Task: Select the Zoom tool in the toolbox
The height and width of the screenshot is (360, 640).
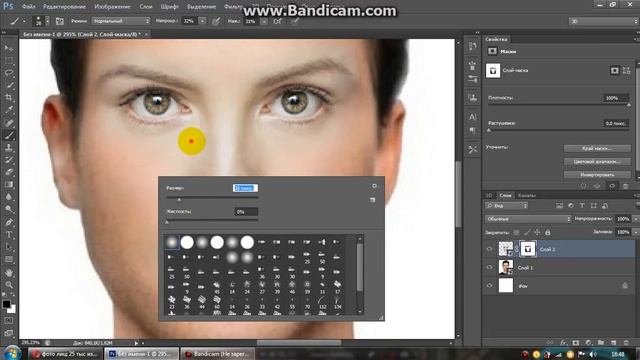Action: tap(9, 284)
